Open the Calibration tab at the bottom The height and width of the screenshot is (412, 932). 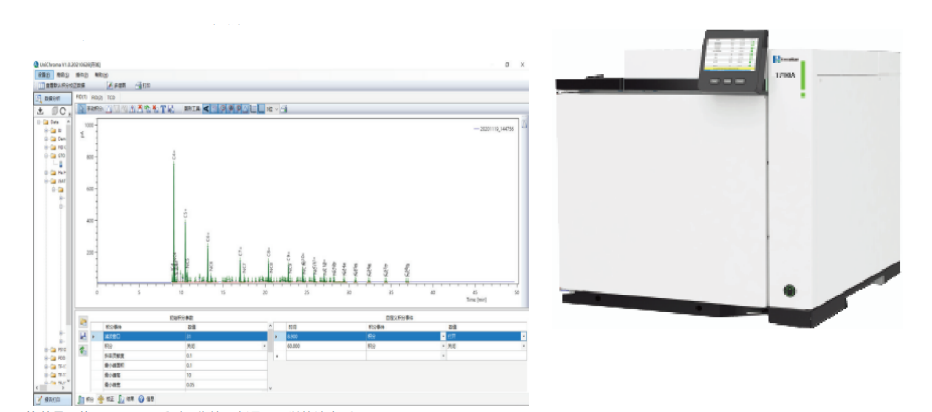[x=106, y=399]
